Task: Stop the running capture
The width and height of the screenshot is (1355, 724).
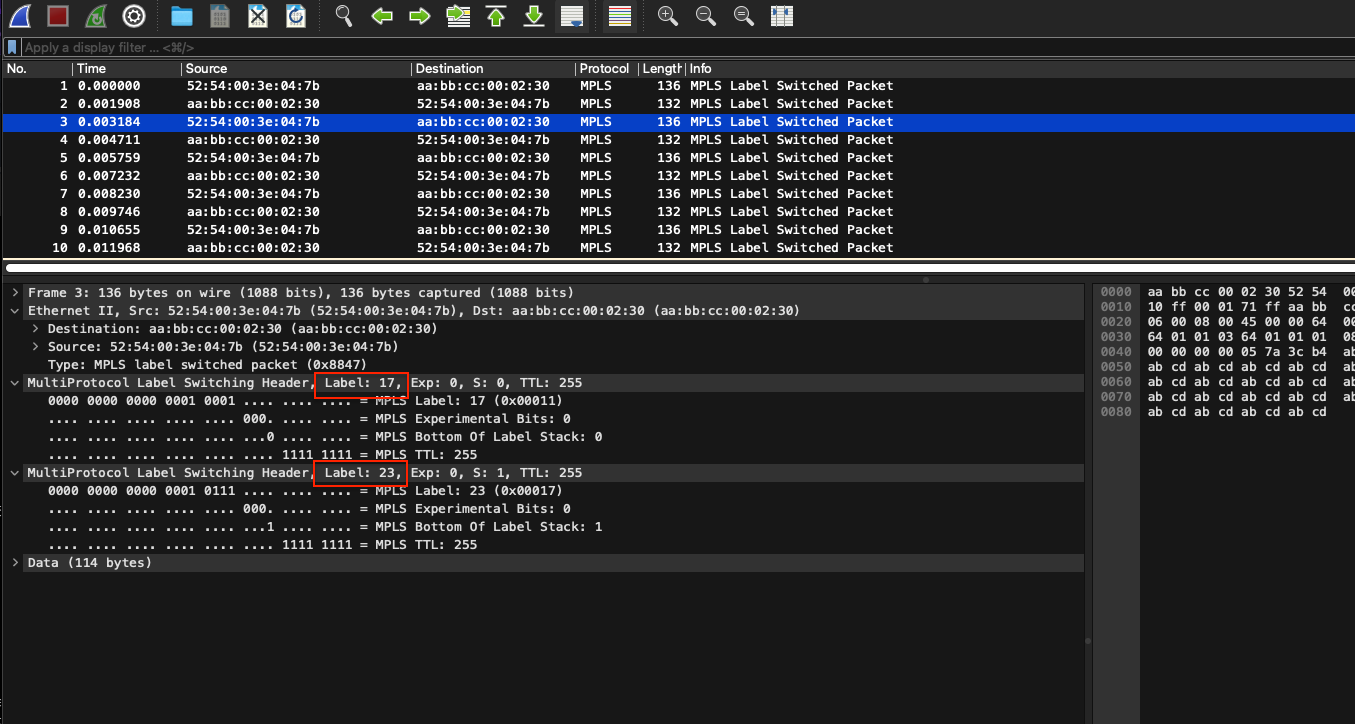Action: point(58,16)
